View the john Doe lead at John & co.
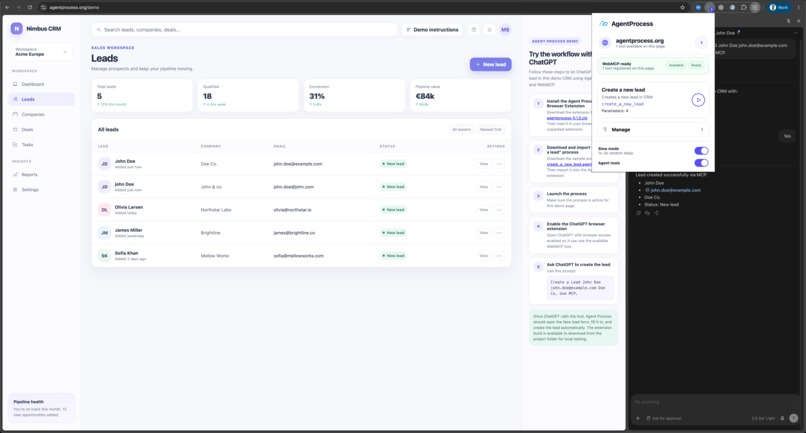806x433 pixels. coord(484,187)
